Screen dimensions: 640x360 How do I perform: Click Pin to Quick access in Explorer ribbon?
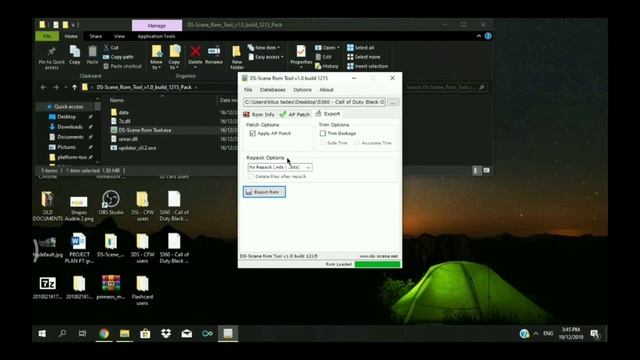51,57
